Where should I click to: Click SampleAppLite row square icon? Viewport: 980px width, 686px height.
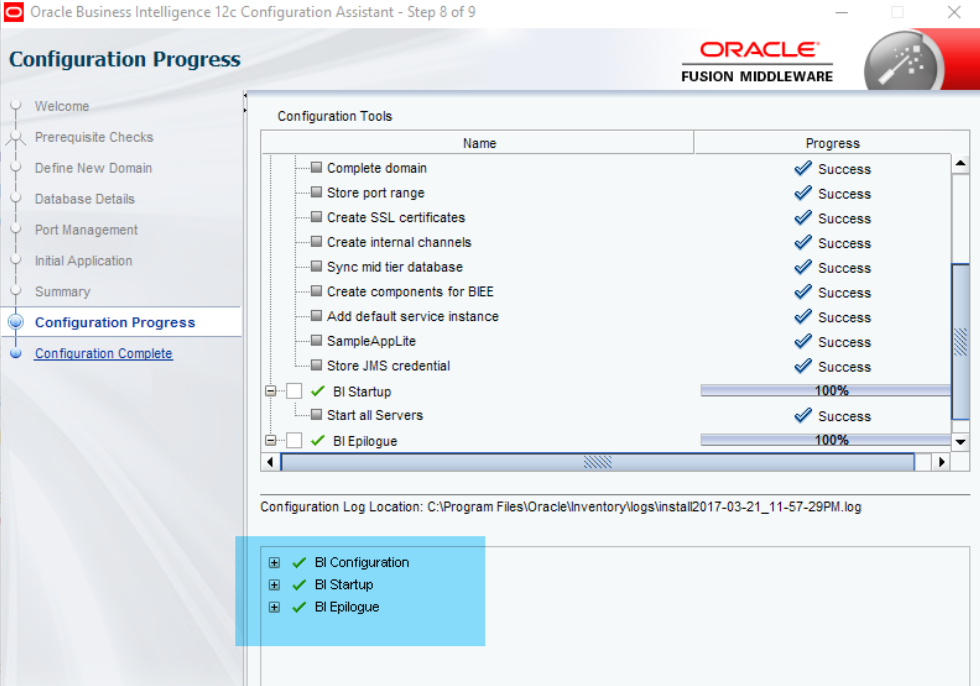[316, 341]
